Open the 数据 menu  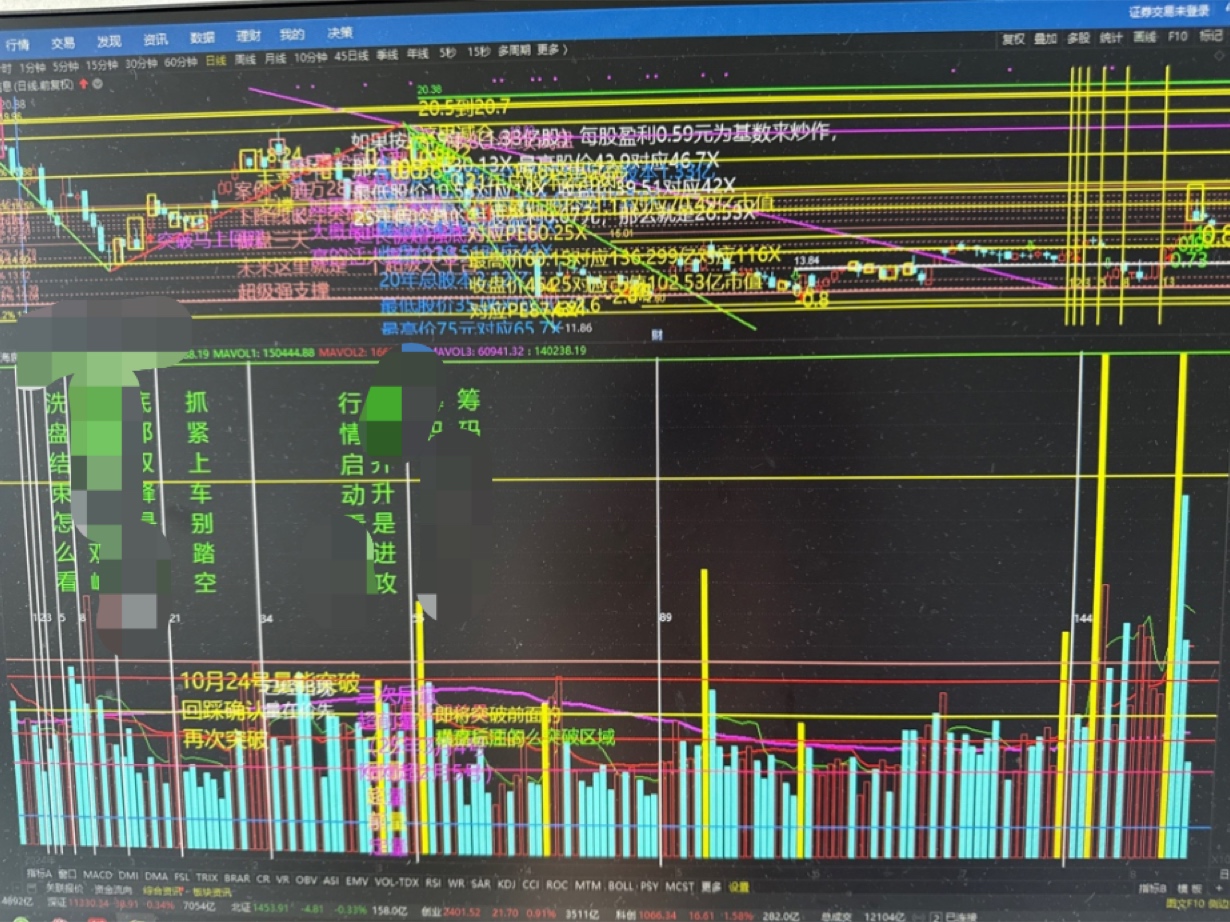pos(202,38)
